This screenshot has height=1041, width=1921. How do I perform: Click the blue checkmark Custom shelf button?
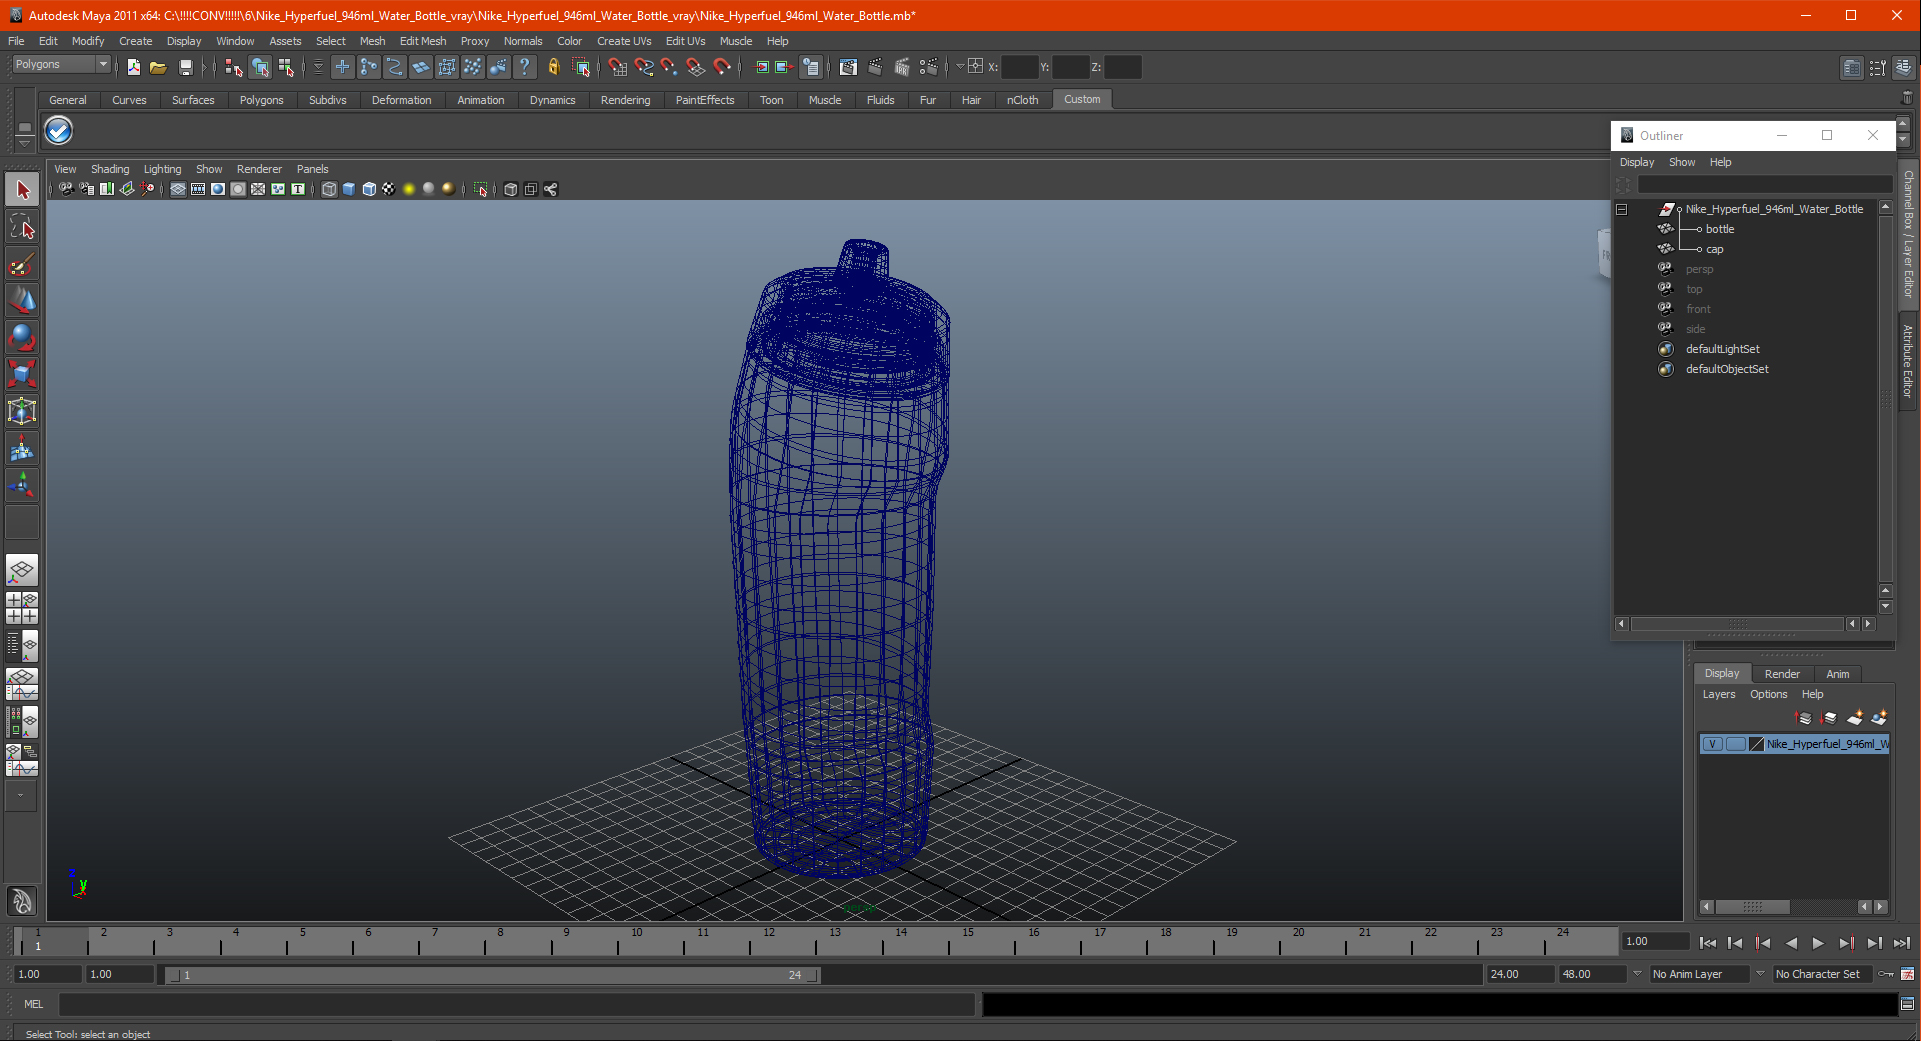59,131
